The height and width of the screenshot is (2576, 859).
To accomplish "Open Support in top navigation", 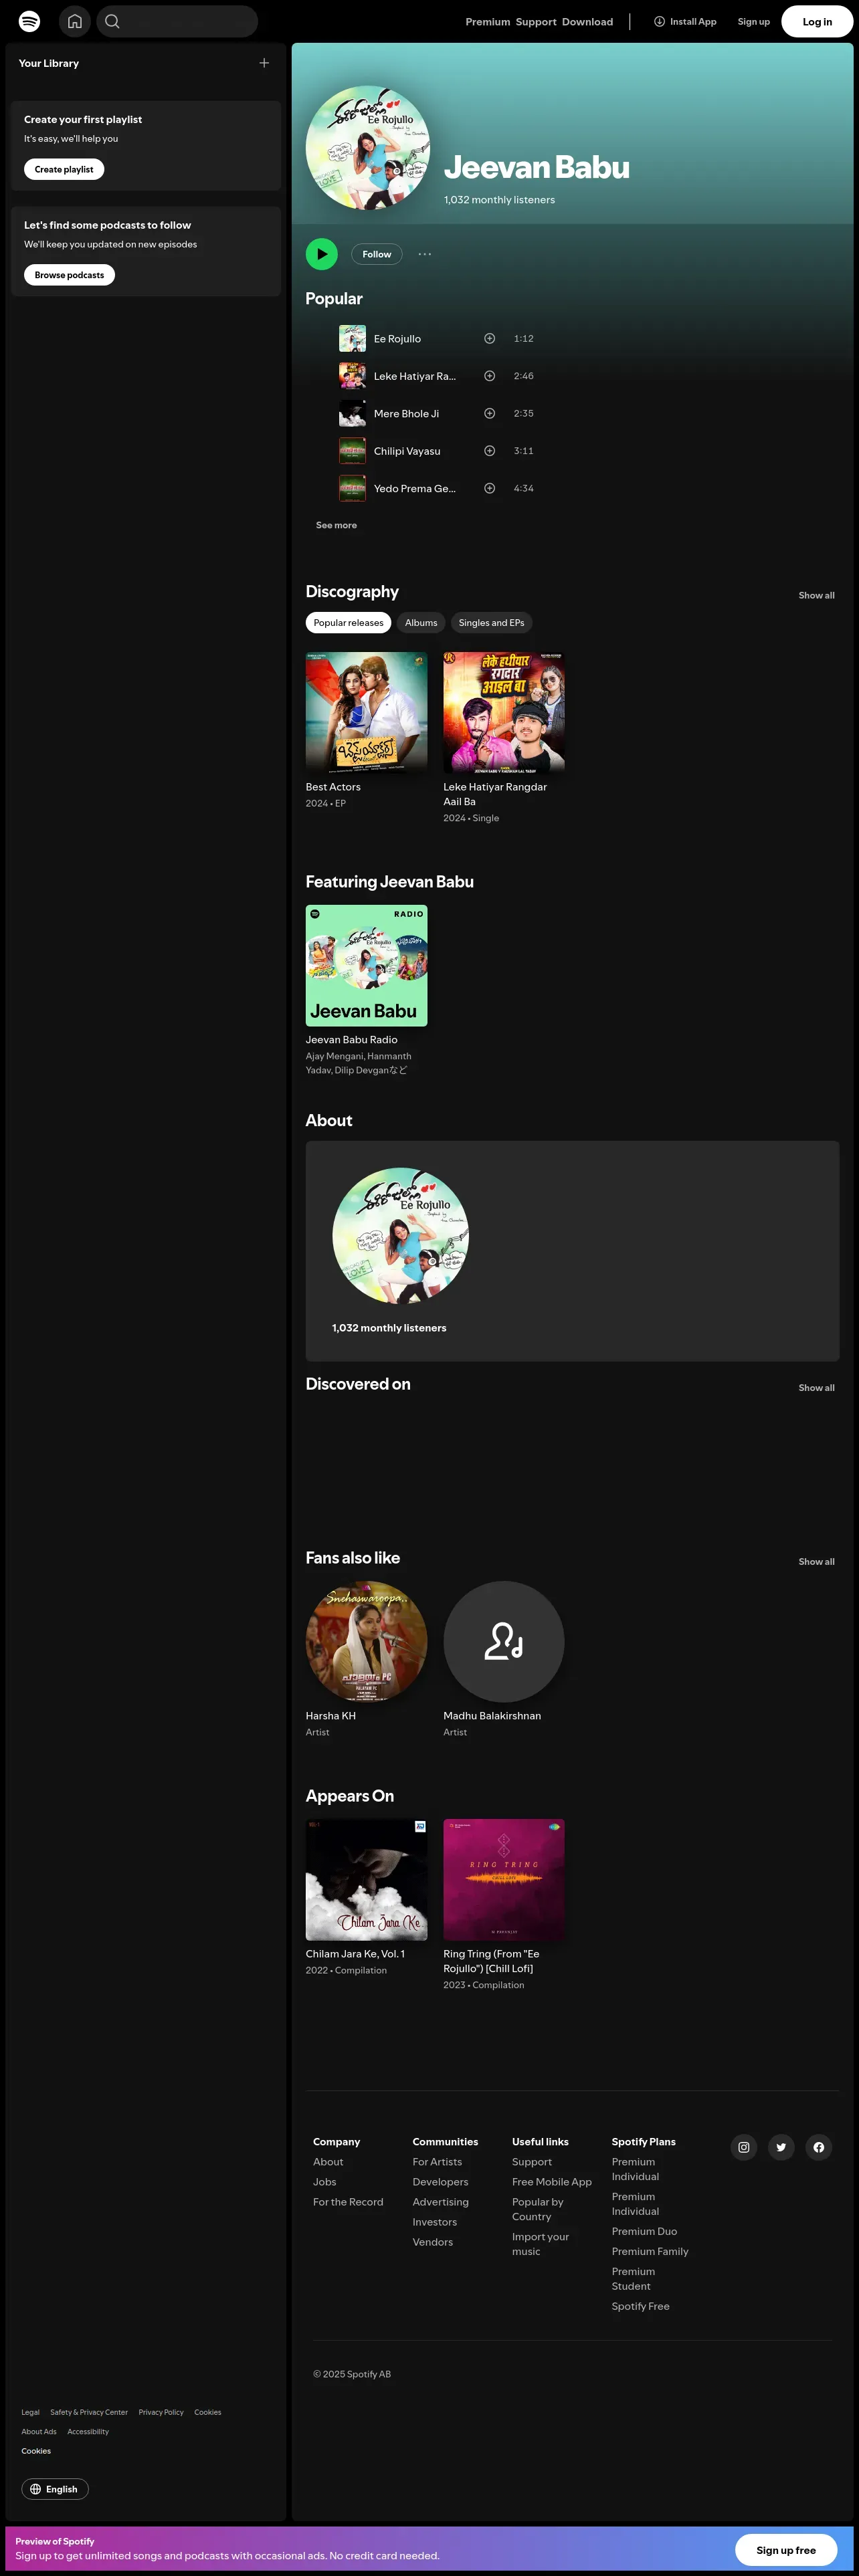I will tap(536, 22).
